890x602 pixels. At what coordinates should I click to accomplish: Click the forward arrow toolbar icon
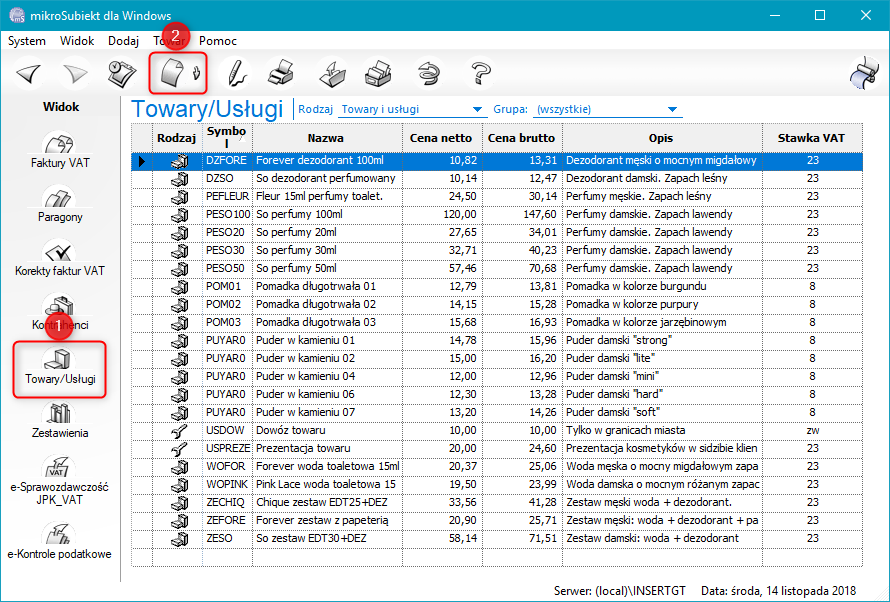[x=75, y=74]
